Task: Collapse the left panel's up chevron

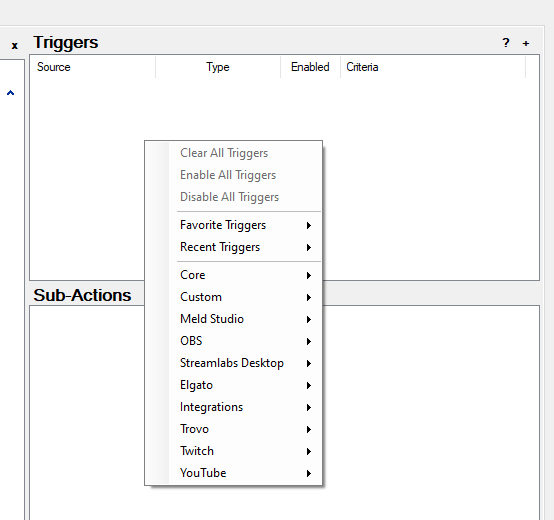Action: click(11, 93)
